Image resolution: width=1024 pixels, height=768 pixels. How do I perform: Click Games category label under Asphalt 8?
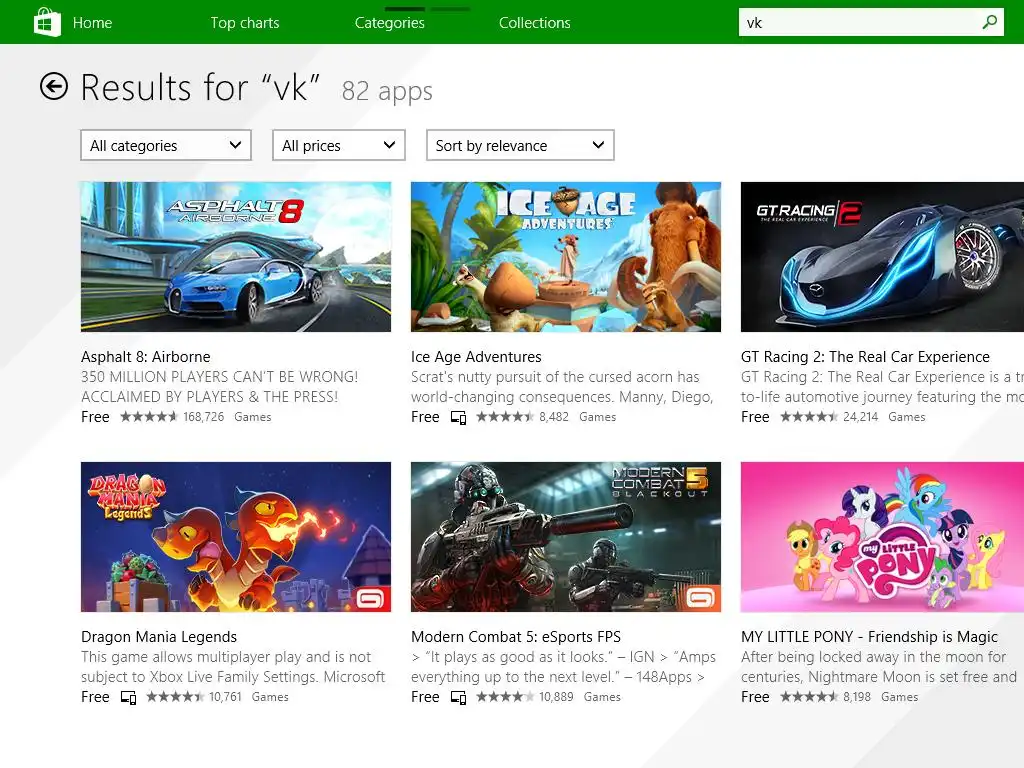pyautogui.click(x=253, y=417)
